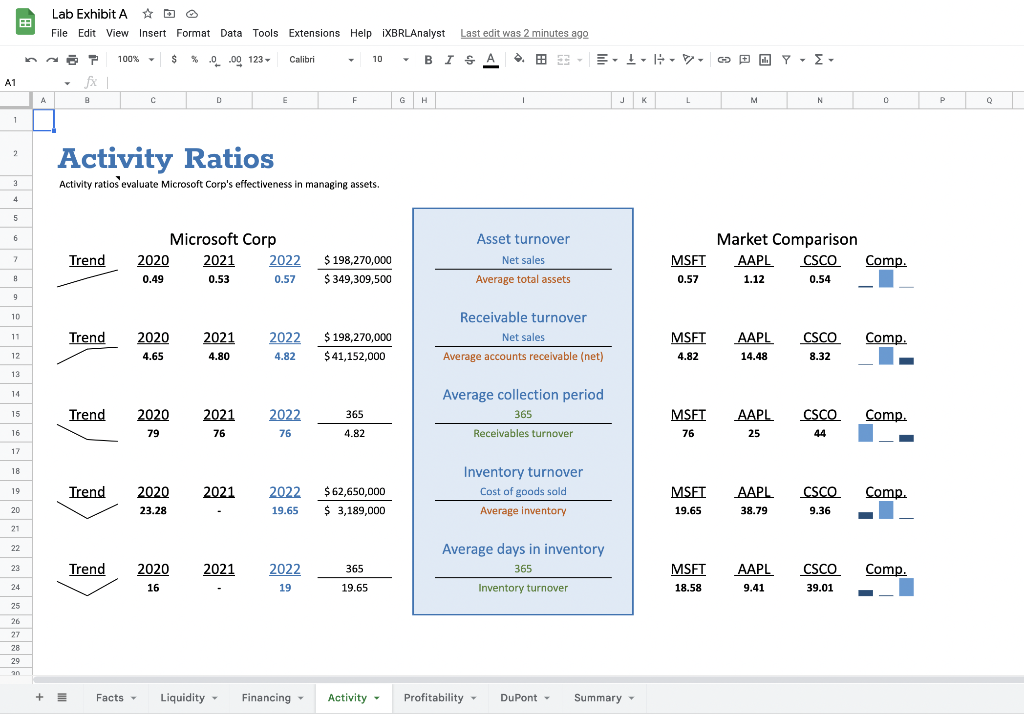Click the Insert chart icon

pyautogui.click(x=765, y=59)
